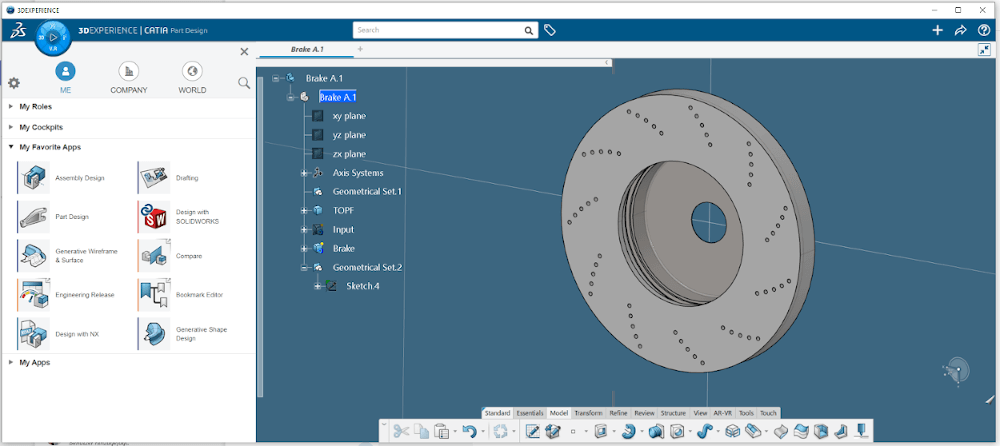Select the Pad extrude tool icon

(x=601, y=431)
